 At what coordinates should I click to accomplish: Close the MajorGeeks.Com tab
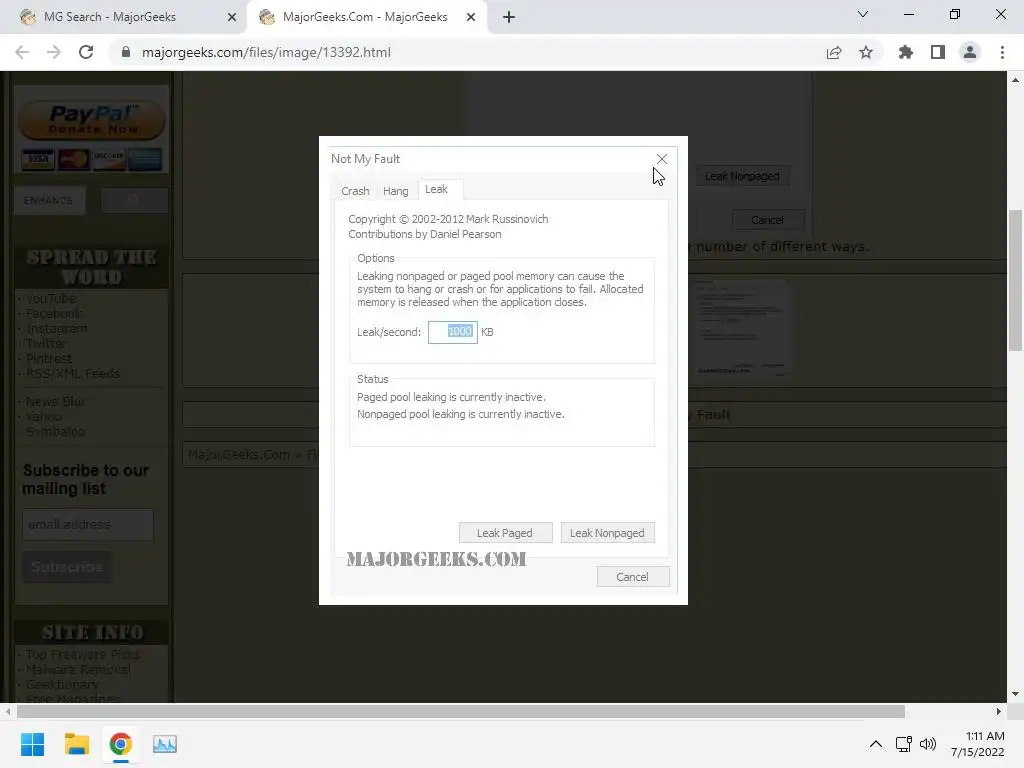click(471, 17)
